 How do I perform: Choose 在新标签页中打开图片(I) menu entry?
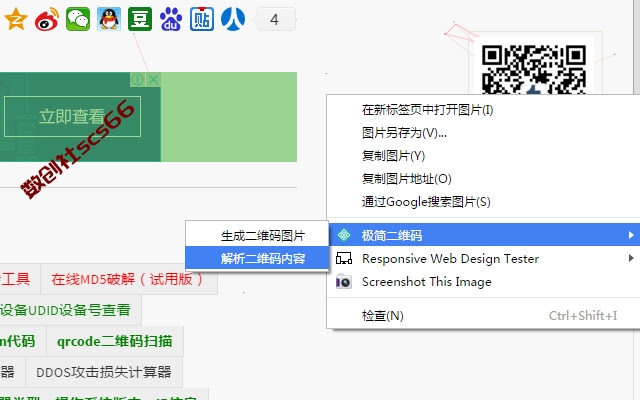(483, 110)
